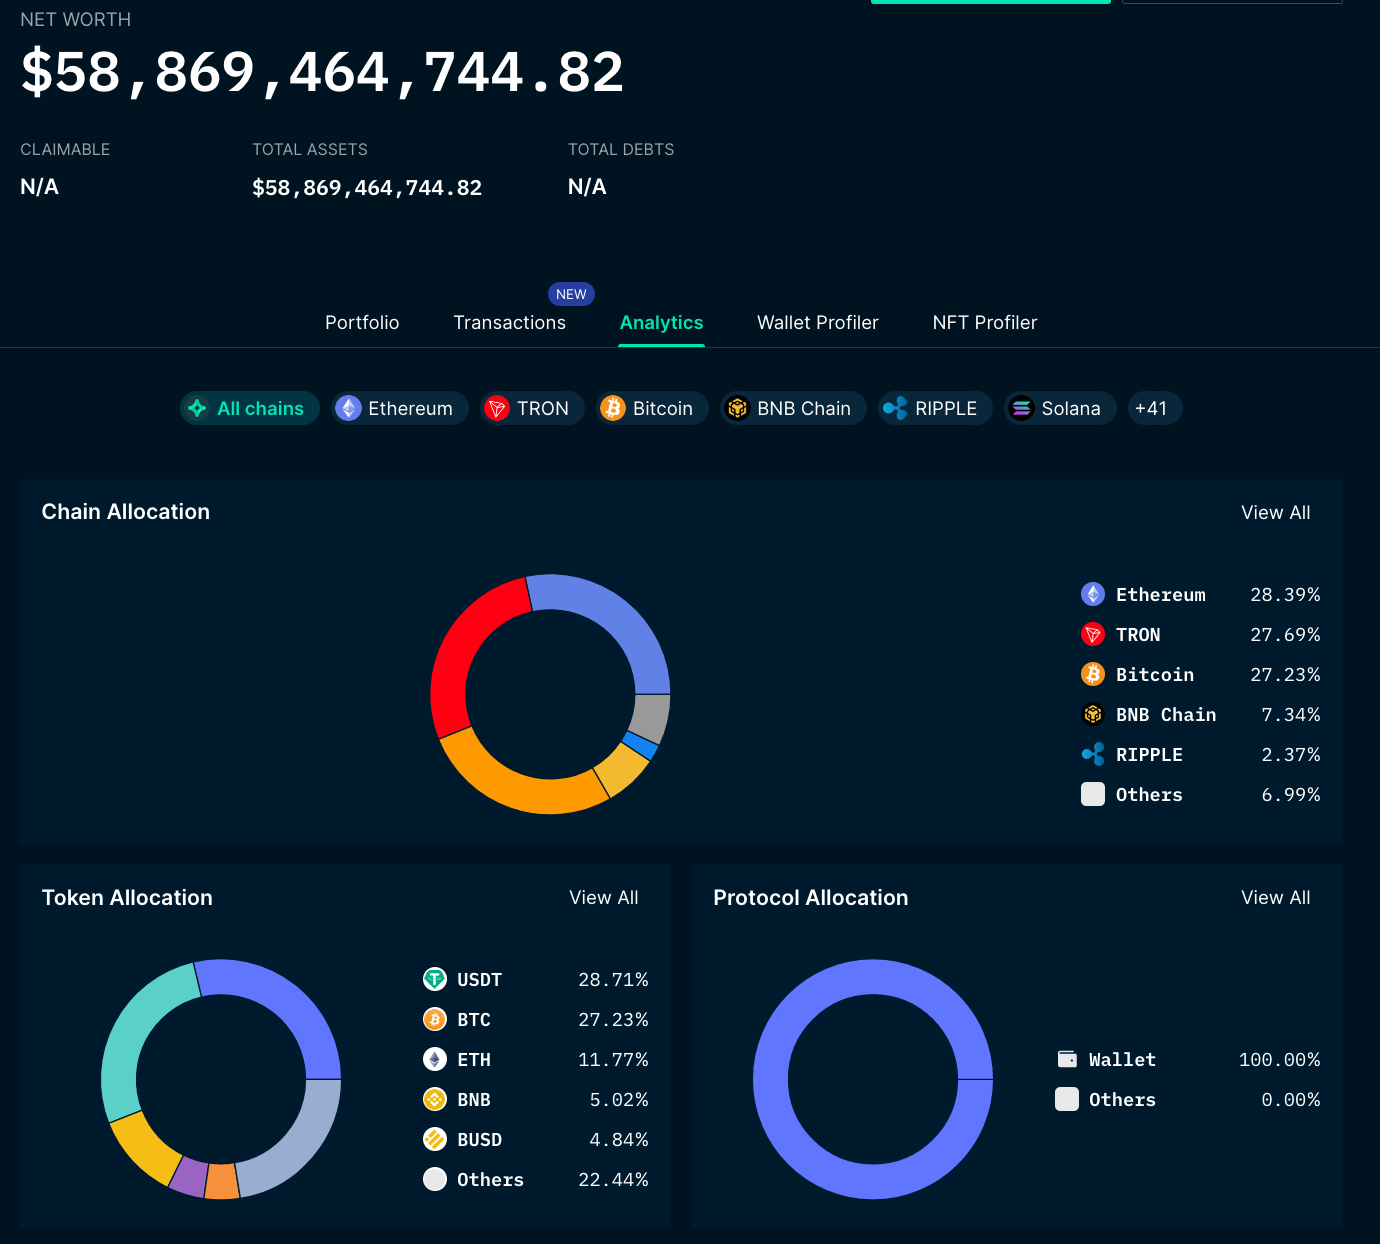Click the USDT 28.71% value

pyautogui.click(x=613, y=979)
